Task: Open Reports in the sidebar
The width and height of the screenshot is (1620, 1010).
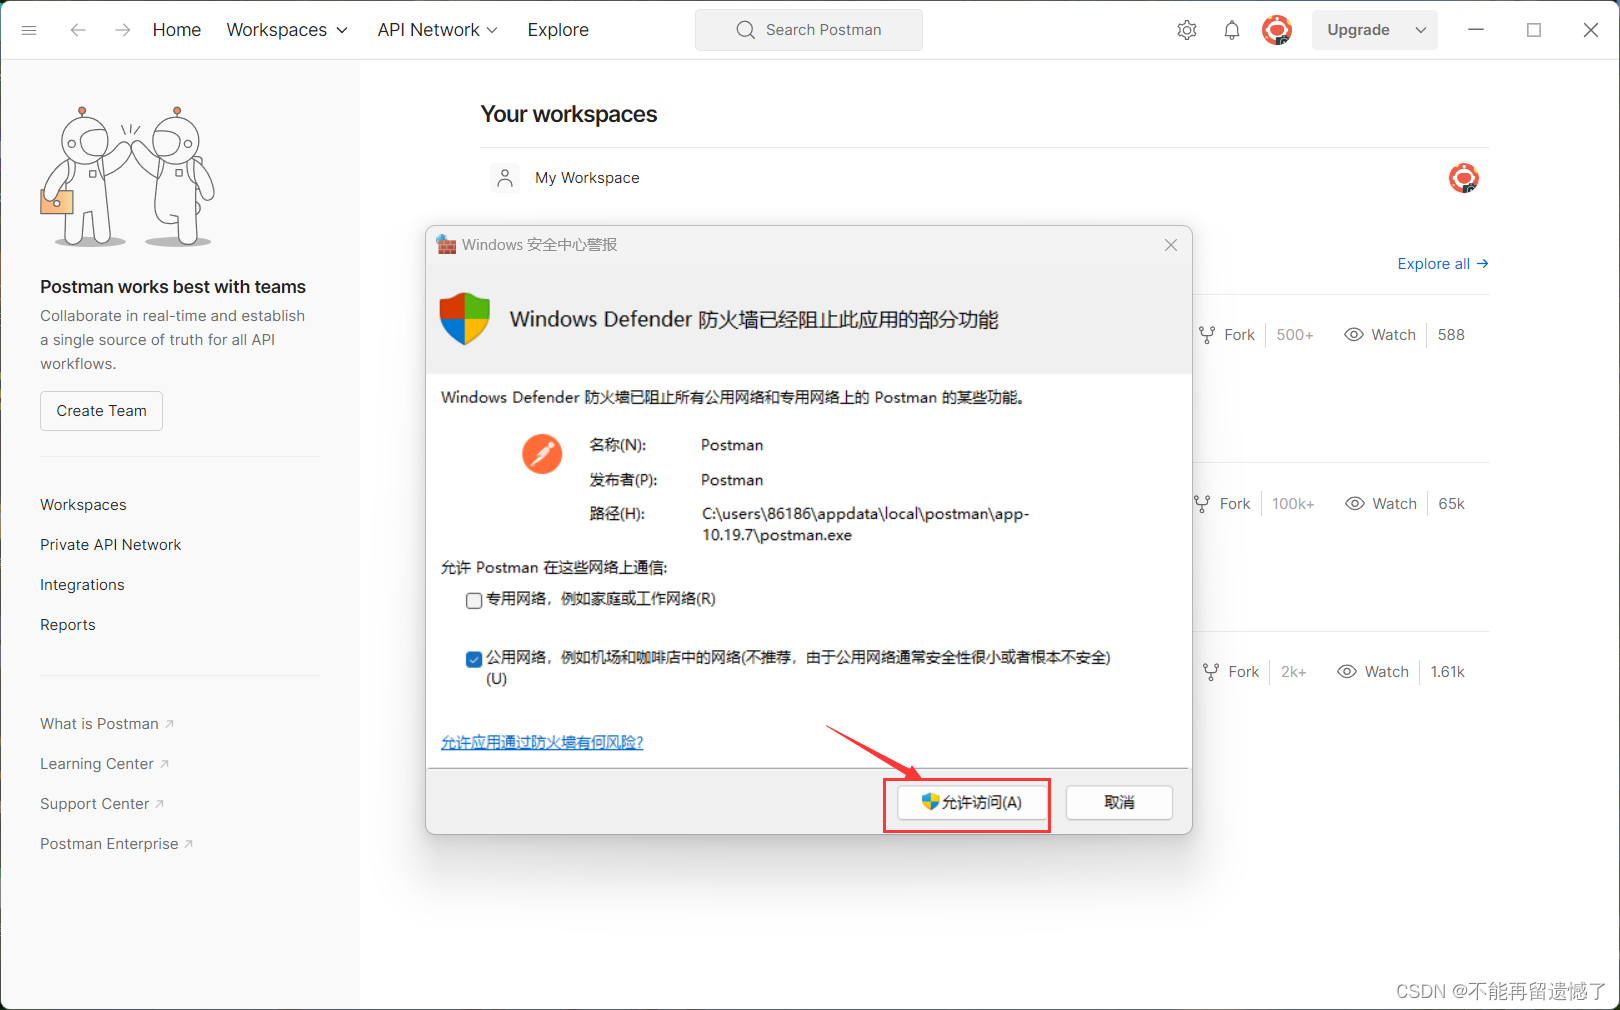Action: (x=68, y=625)
